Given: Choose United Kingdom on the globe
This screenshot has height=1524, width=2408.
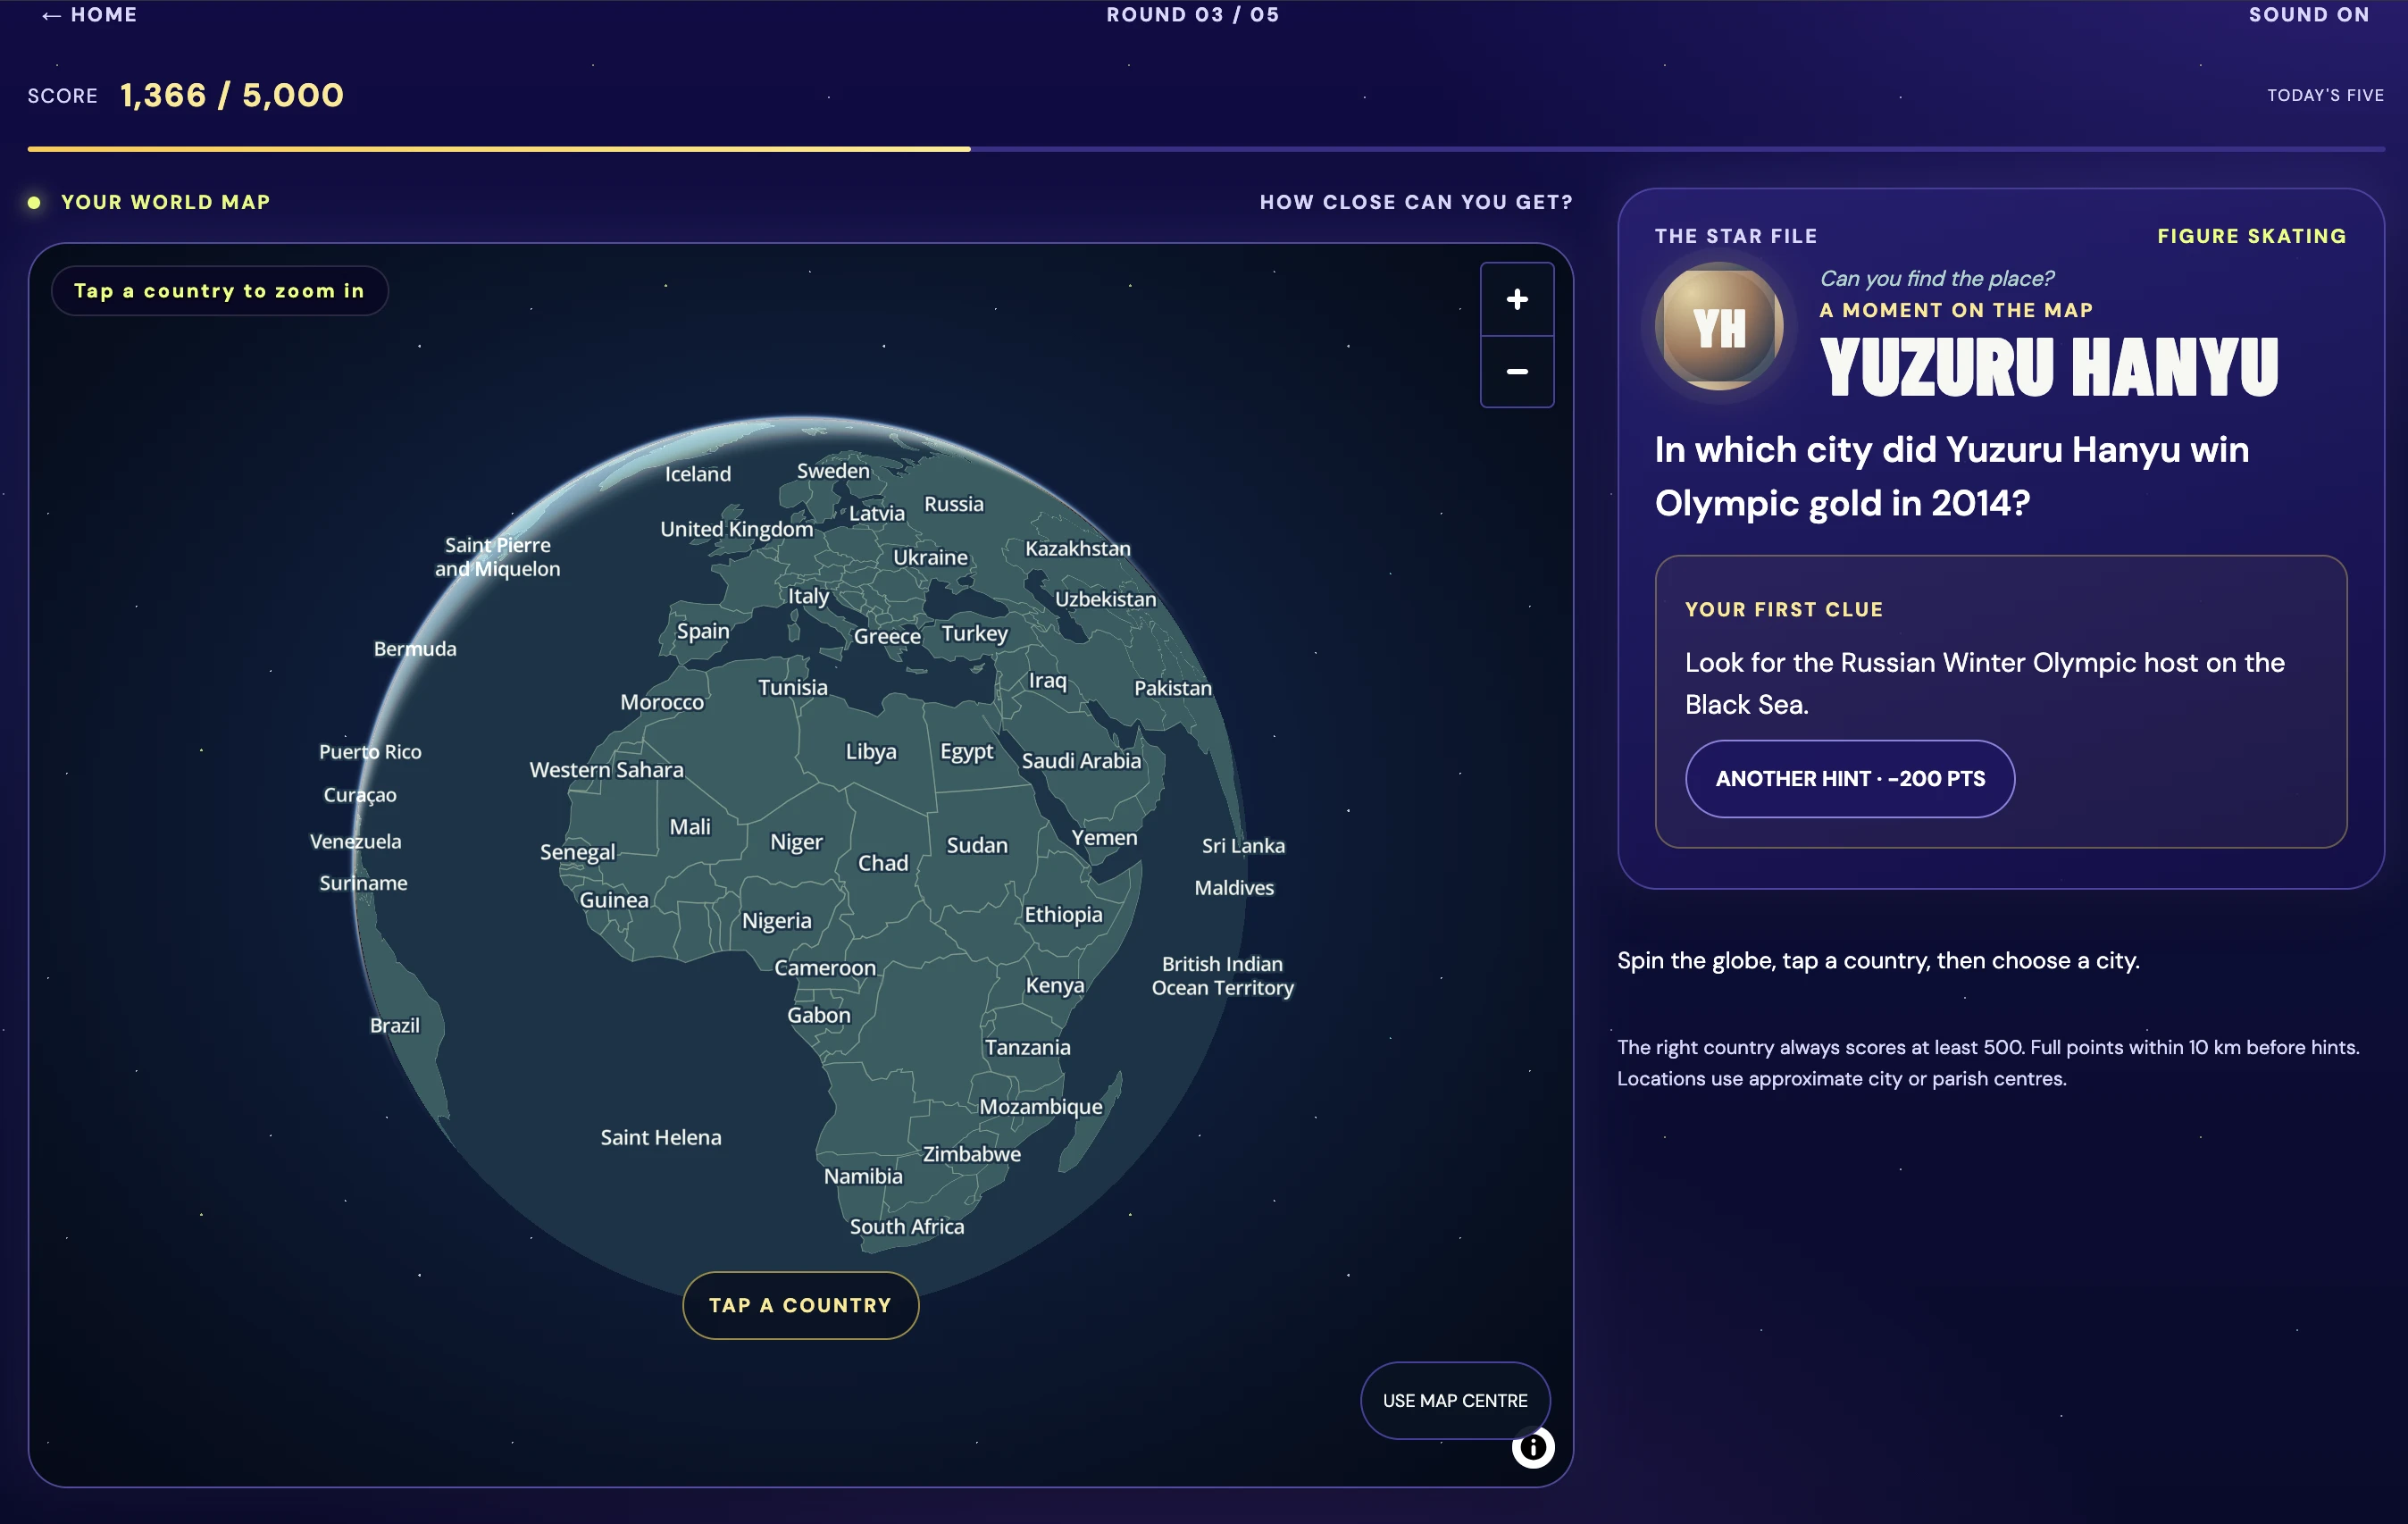Looking at the screenshot, I should [x=736, y=529].
